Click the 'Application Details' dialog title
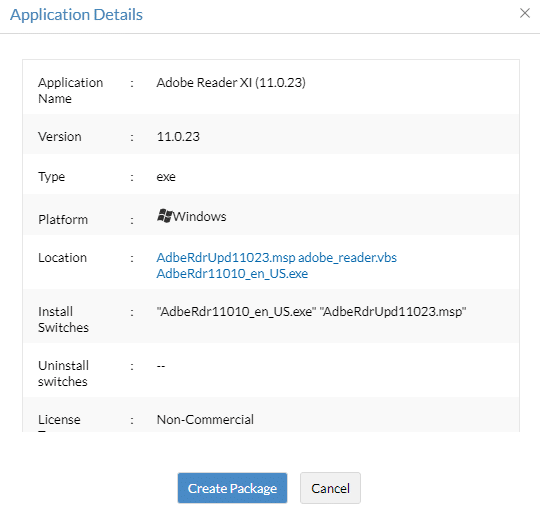 pos(76,14)
